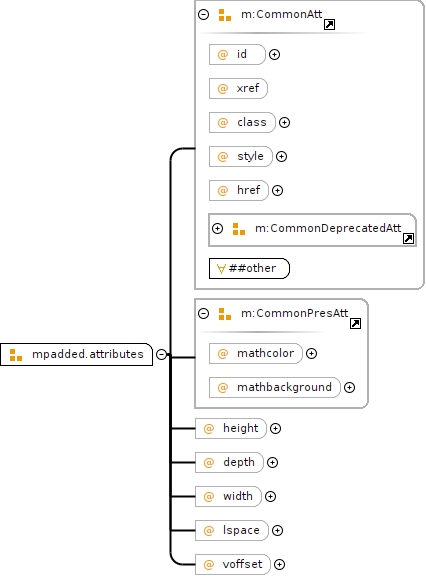Collapse the m:CommonAtt group
This screenshot has width=426, height=580.
click(x=203, y=14)
